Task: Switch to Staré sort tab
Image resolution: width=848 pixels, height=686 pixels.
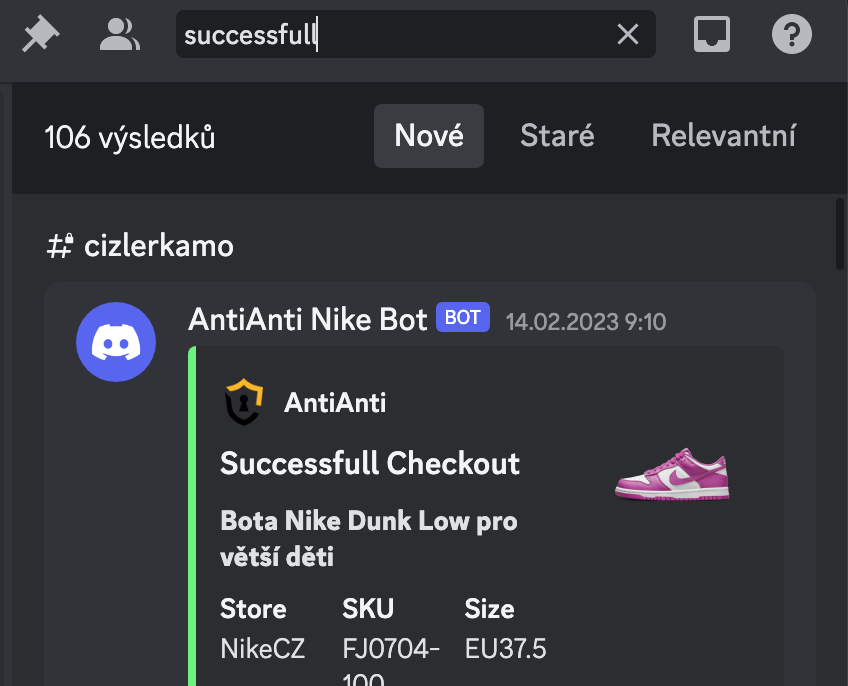Action: click(557, 136)
